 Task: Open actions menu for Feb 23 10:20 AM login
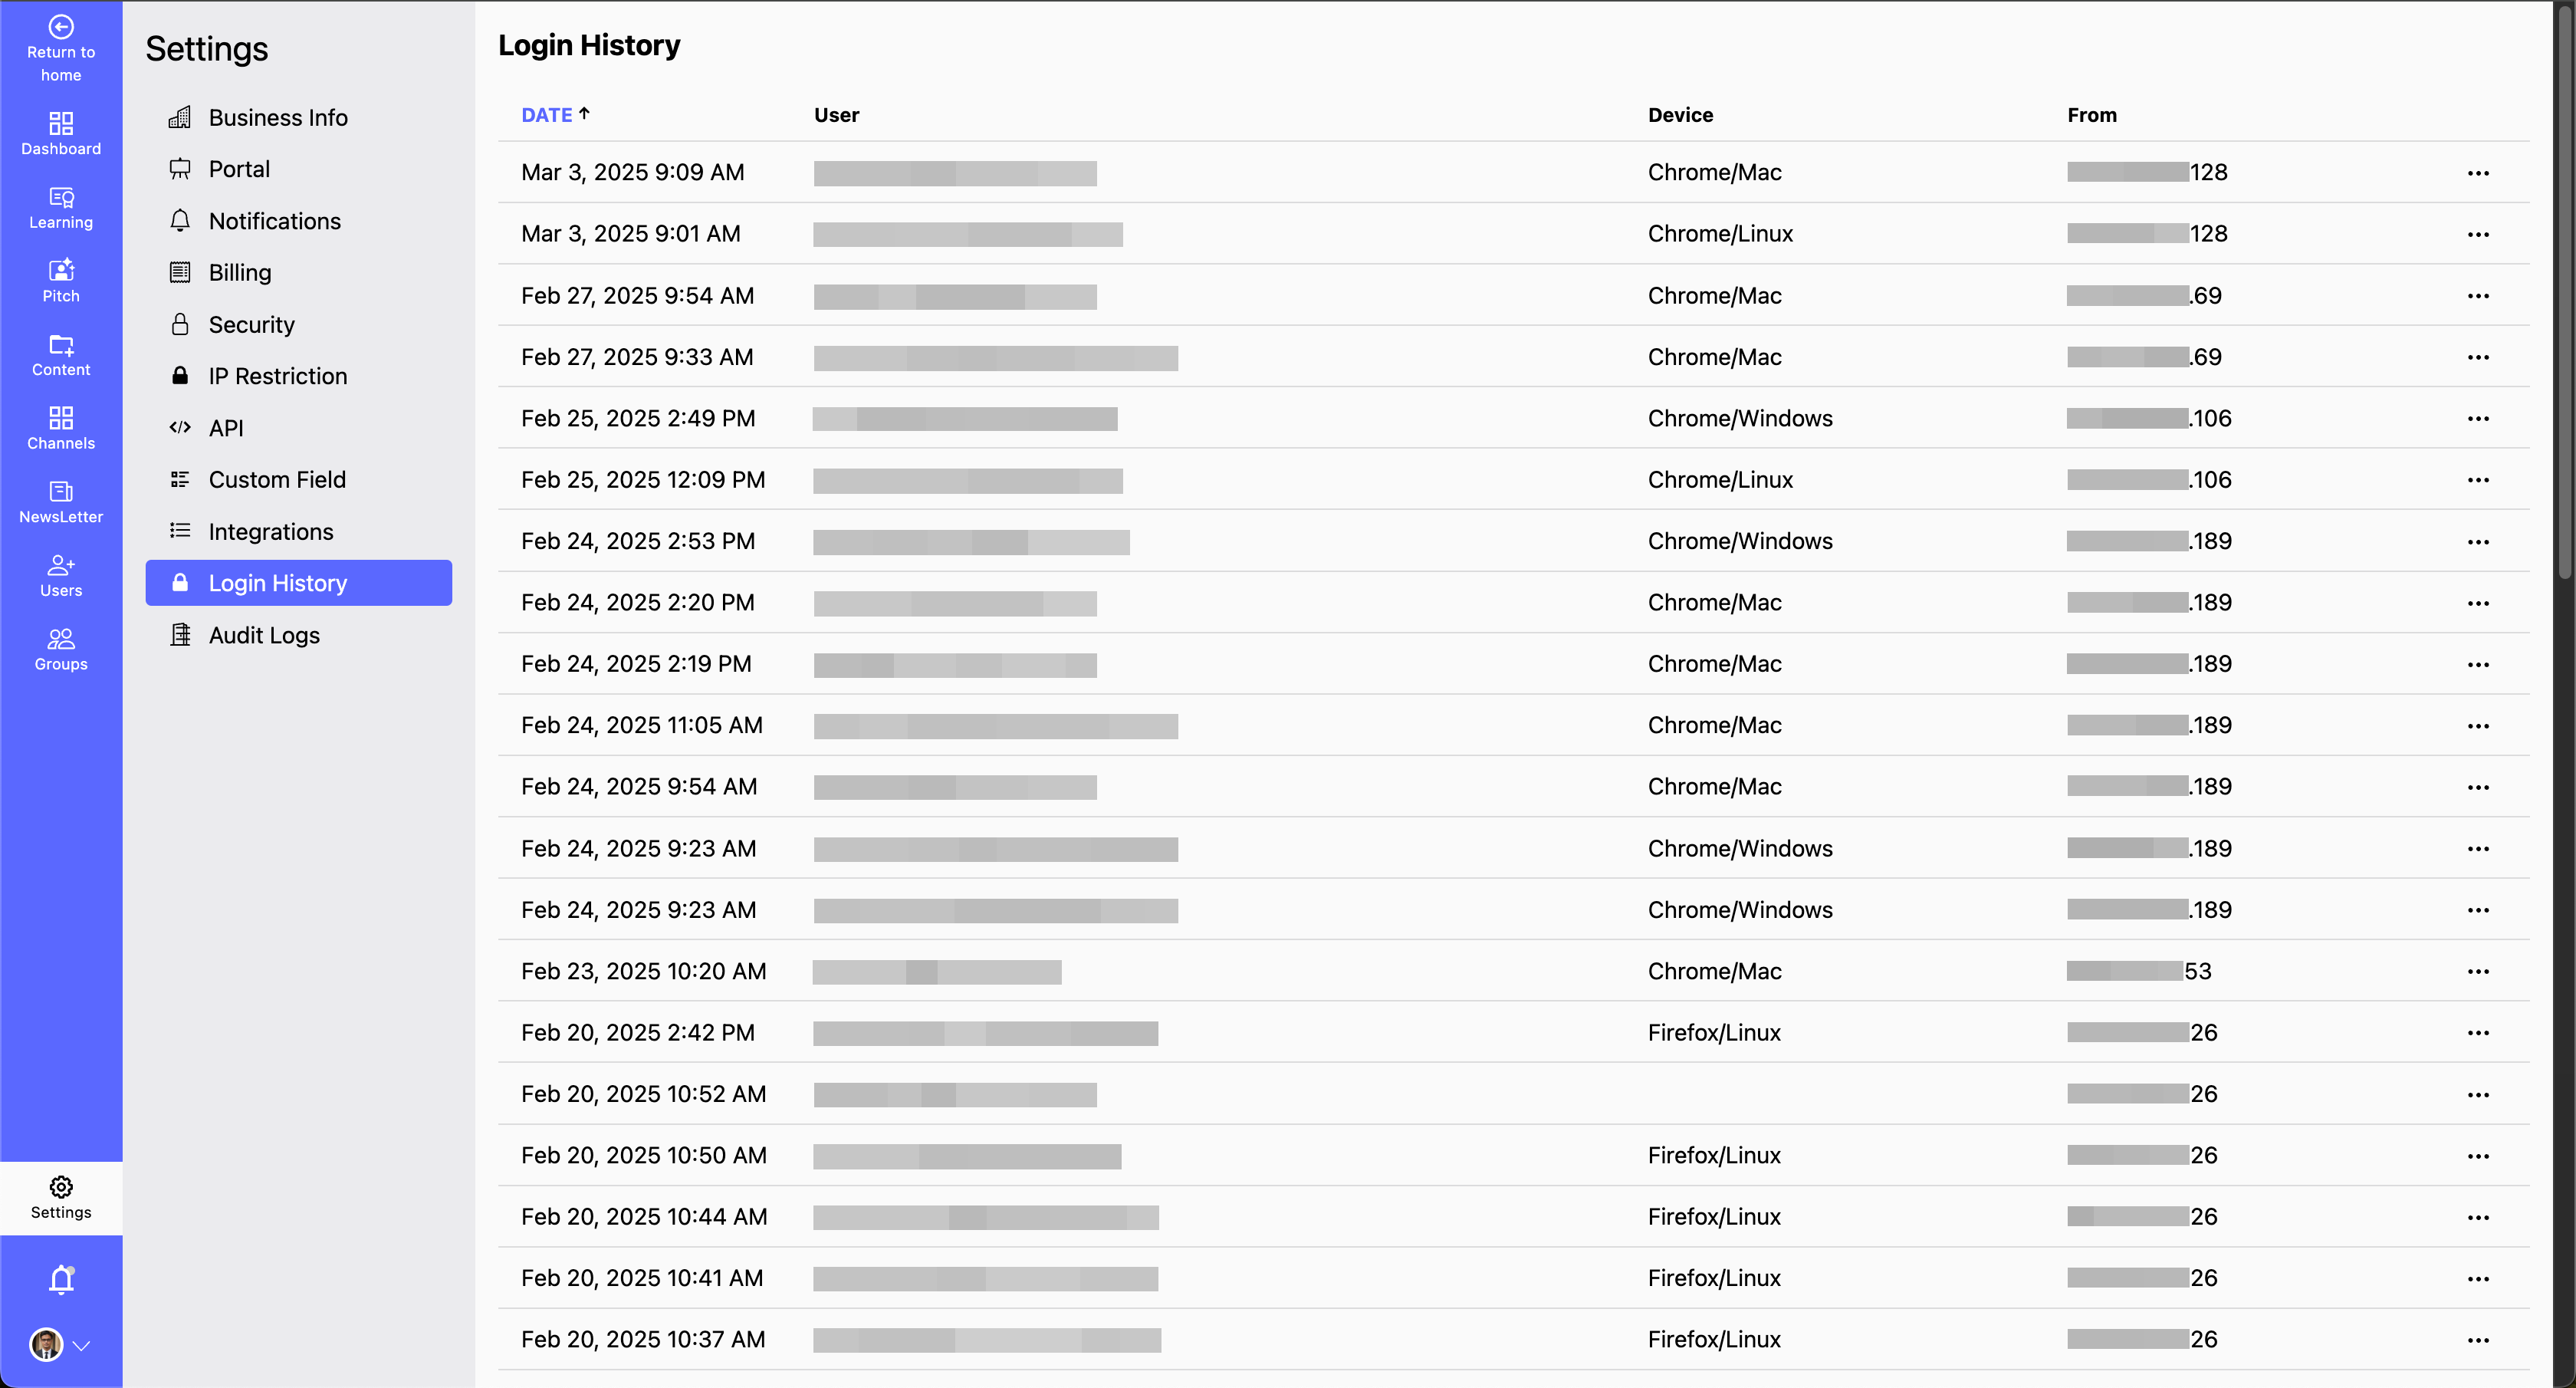2479,971
